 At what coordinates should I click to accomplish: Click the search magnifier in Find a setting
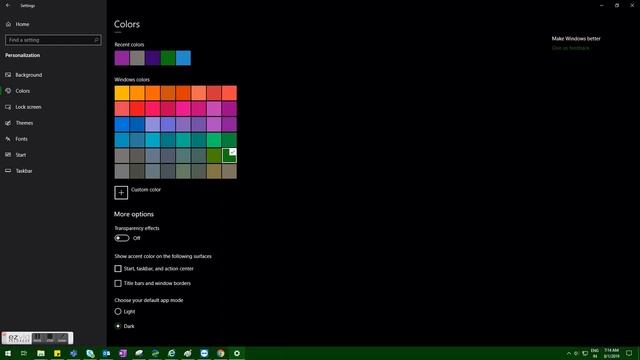96,40
